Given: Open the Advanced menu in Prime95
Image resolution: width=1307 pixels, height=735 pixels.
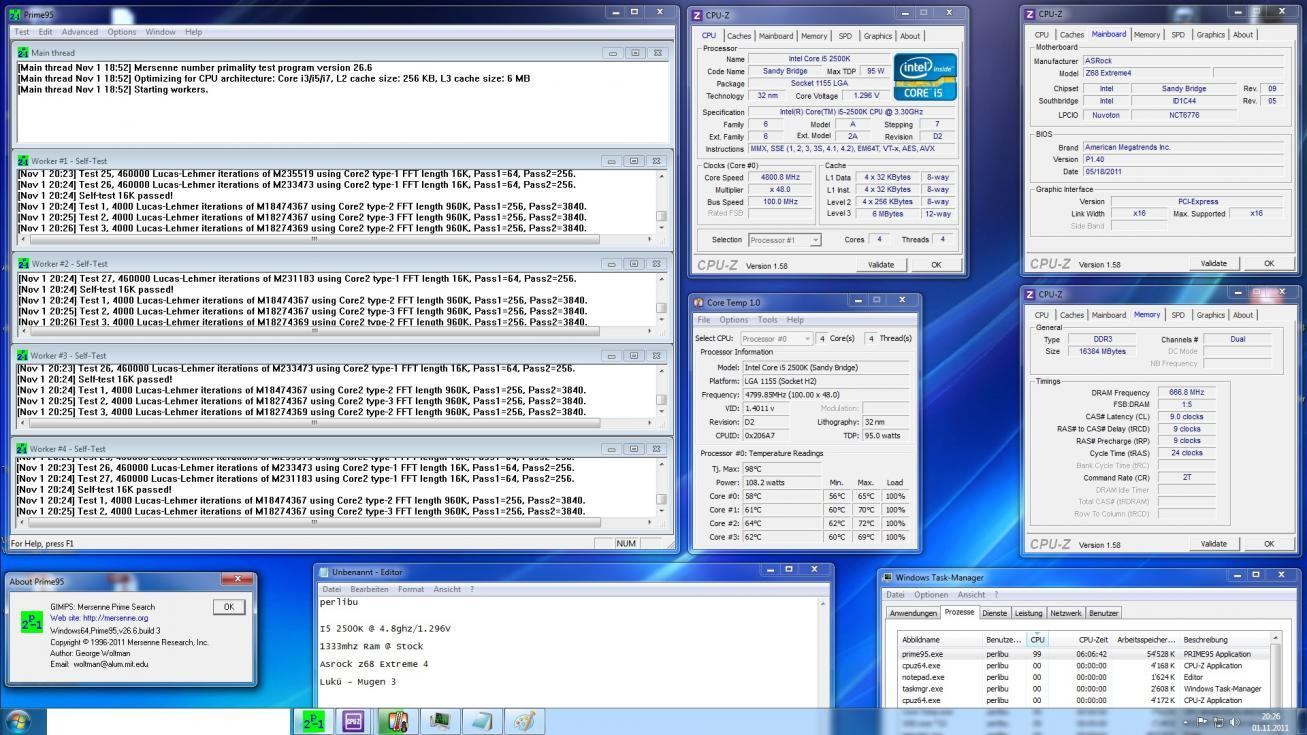Looking at the screenshot, I should click(80, 32).
